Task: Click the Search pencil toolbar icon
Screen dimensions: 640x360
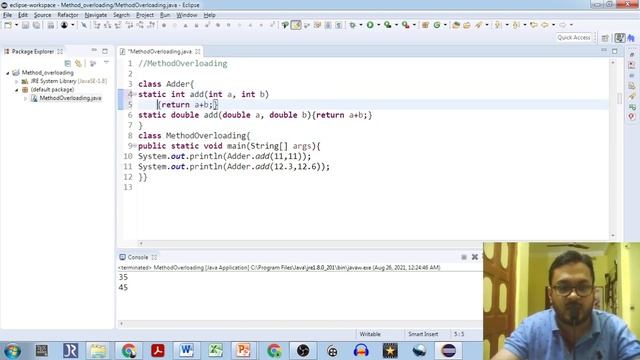Action: point(478,25)
